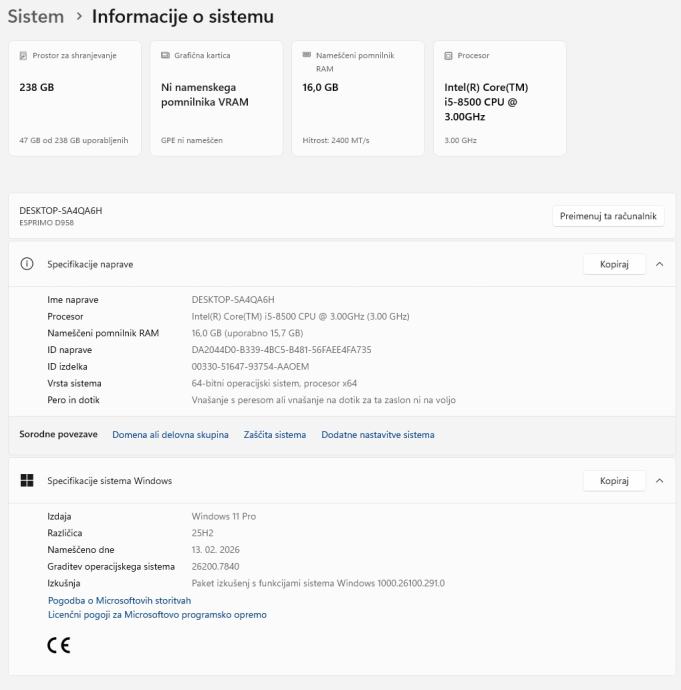681x690 pixels.
Task: Click the Informacije o sistemu page title
Action: pos(183,17)
